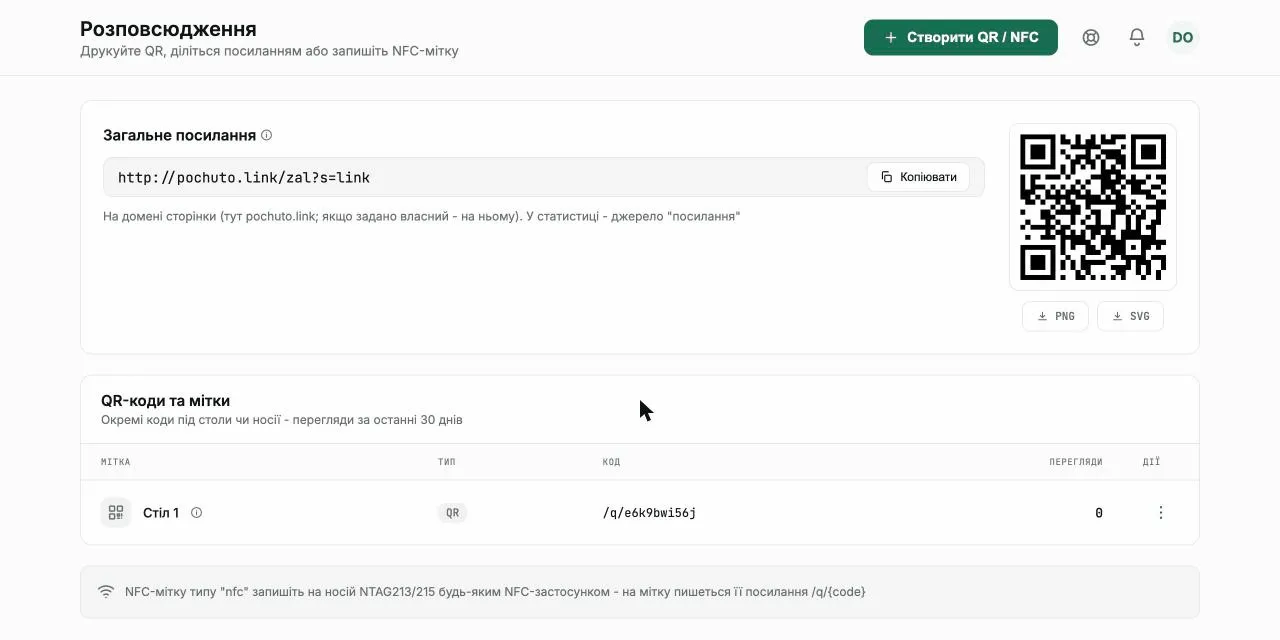Click the Стіл 1 label name
This screenshot has width=1280, height=640.
click(161, 513)
